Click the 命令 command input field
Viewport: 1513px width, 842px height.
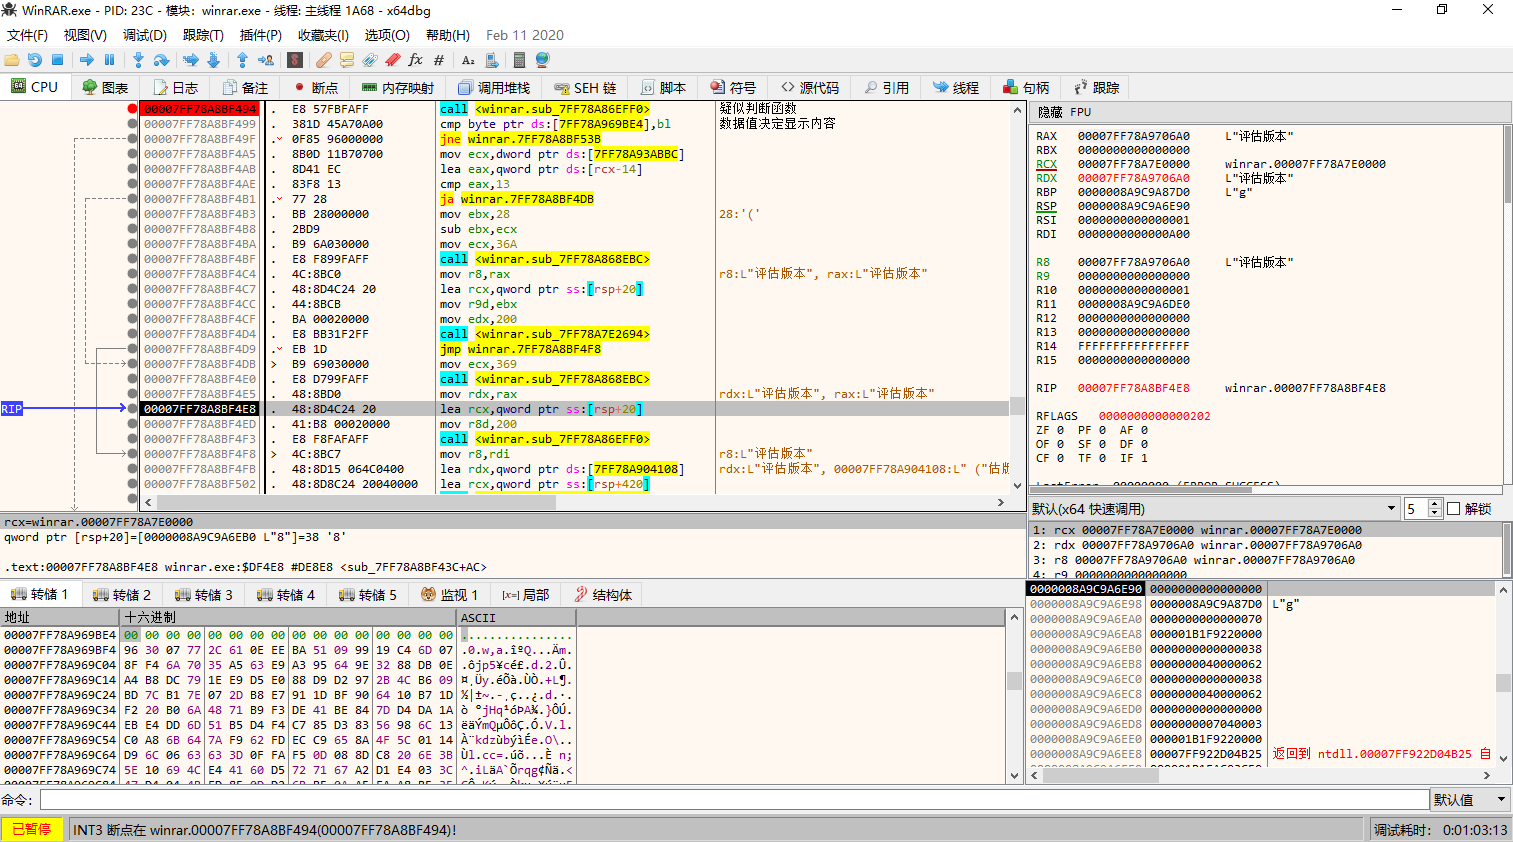pos(734,800)
